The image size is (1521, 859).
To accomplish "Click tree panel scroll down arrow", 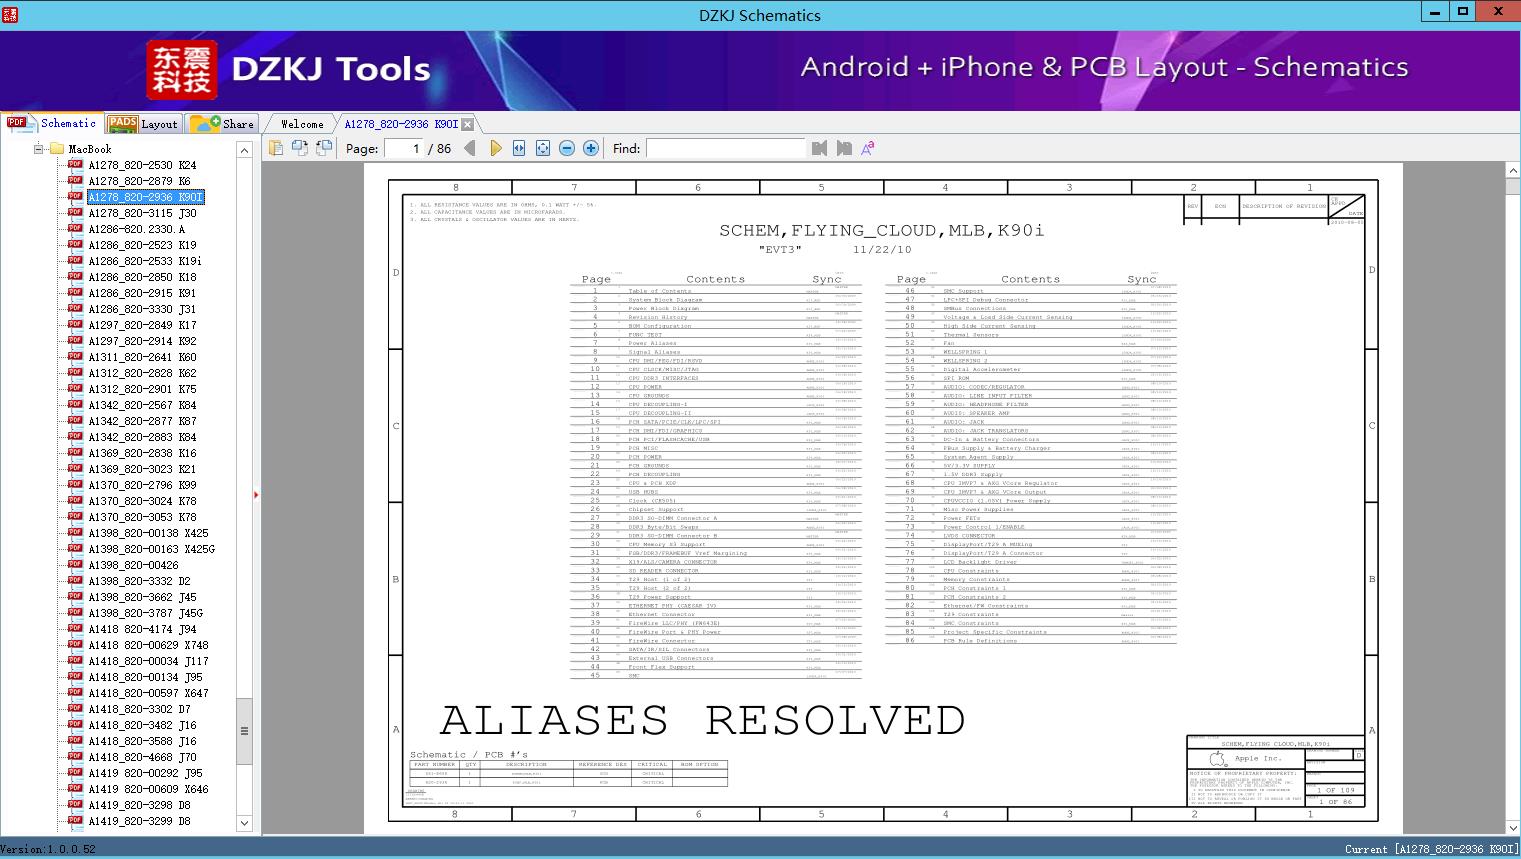I will coord(244,823).
